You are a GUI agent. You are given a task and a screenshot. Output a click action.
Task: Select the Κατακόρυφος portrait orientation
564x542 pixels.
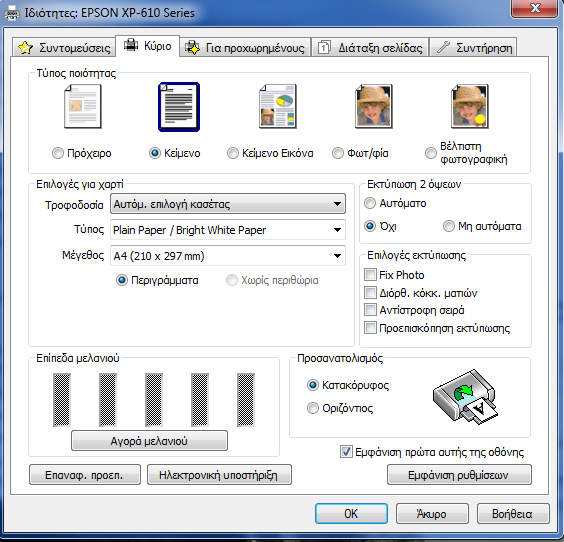pyautogui.click(x=313, y=385)
